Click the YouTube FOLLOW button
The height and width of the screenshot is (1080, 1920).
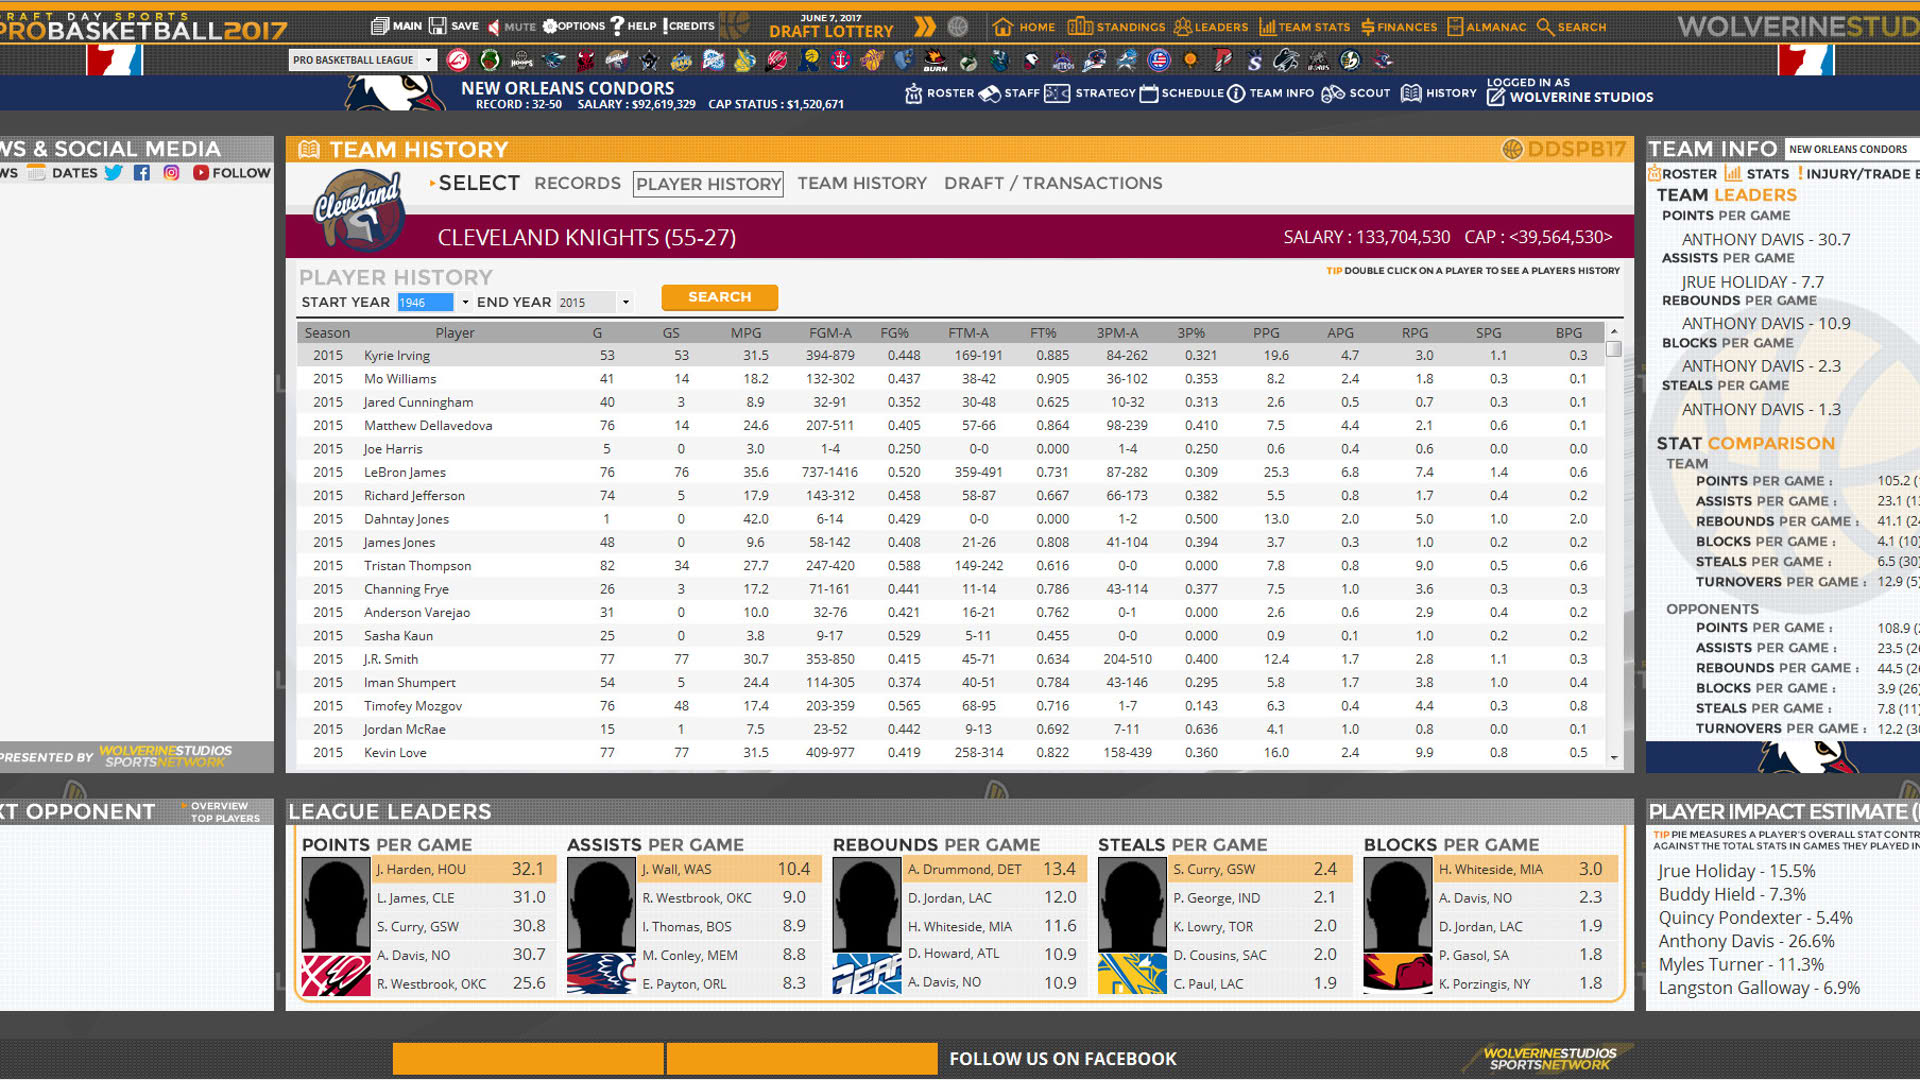coord(231,173)
